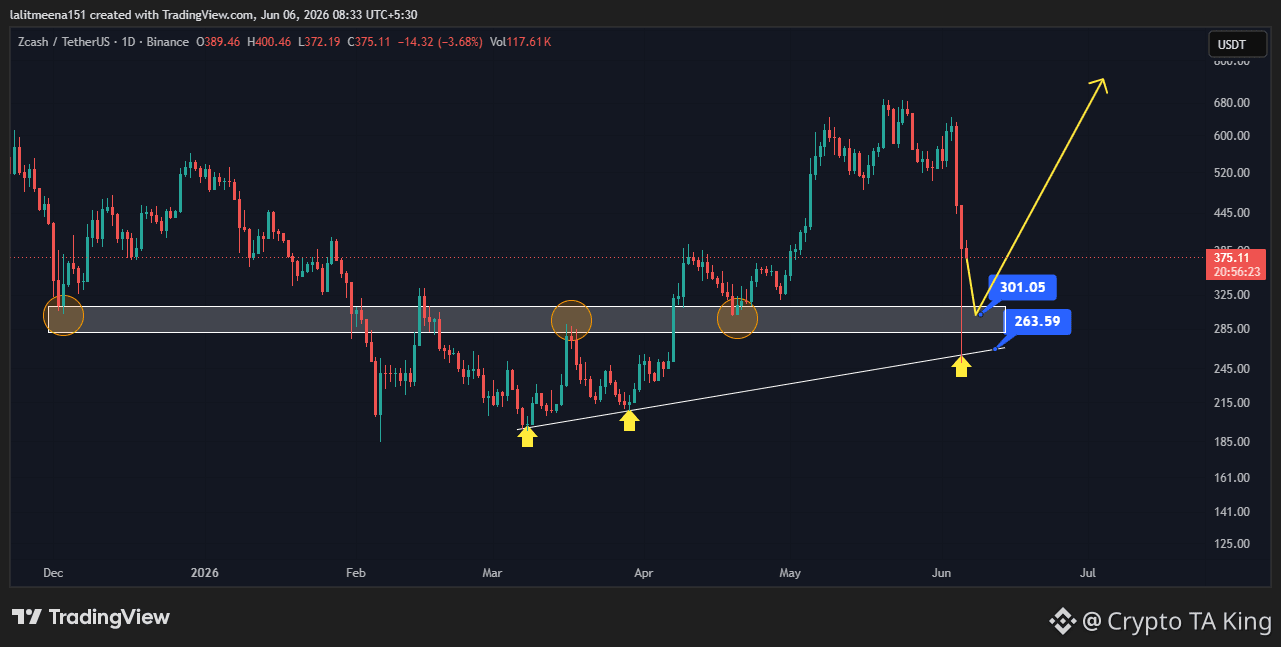The height and width of the screenshot is (647, 1281).
Task: Click the Jun label on time axis
Action: (x=941, y=573)
